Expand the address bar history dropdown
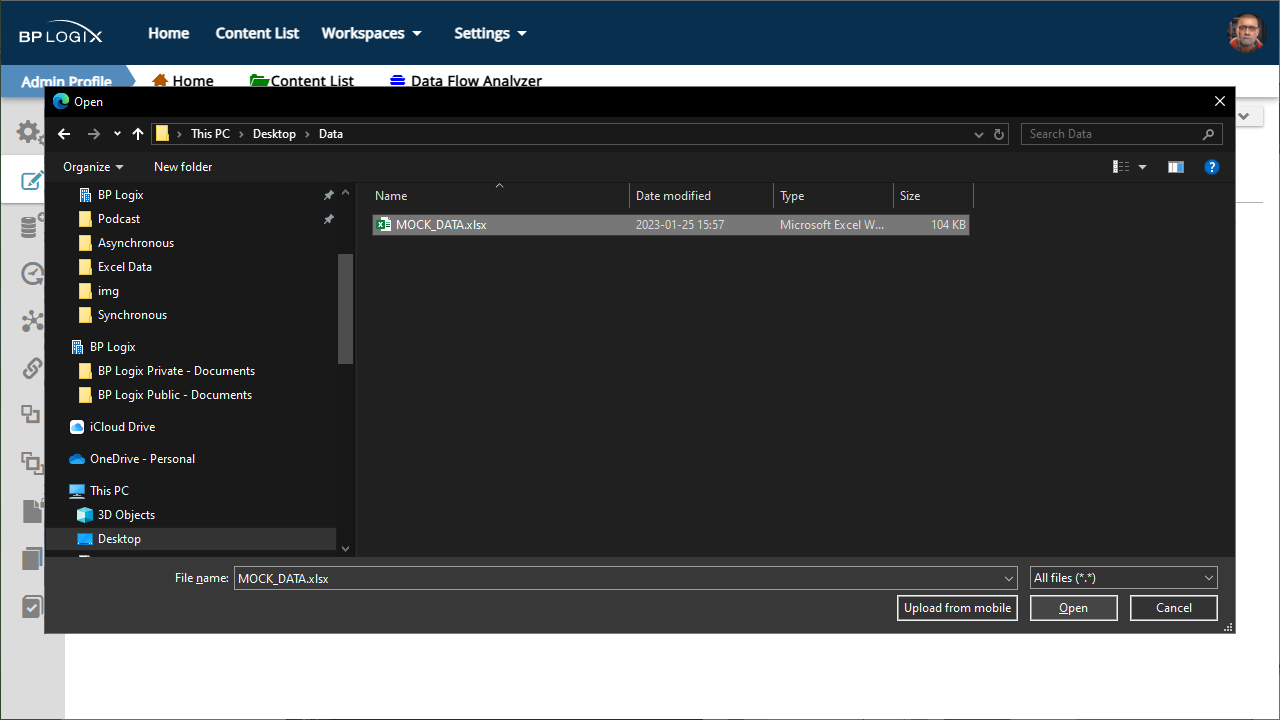The image size is (1280, 720). [x=979, y=134]
